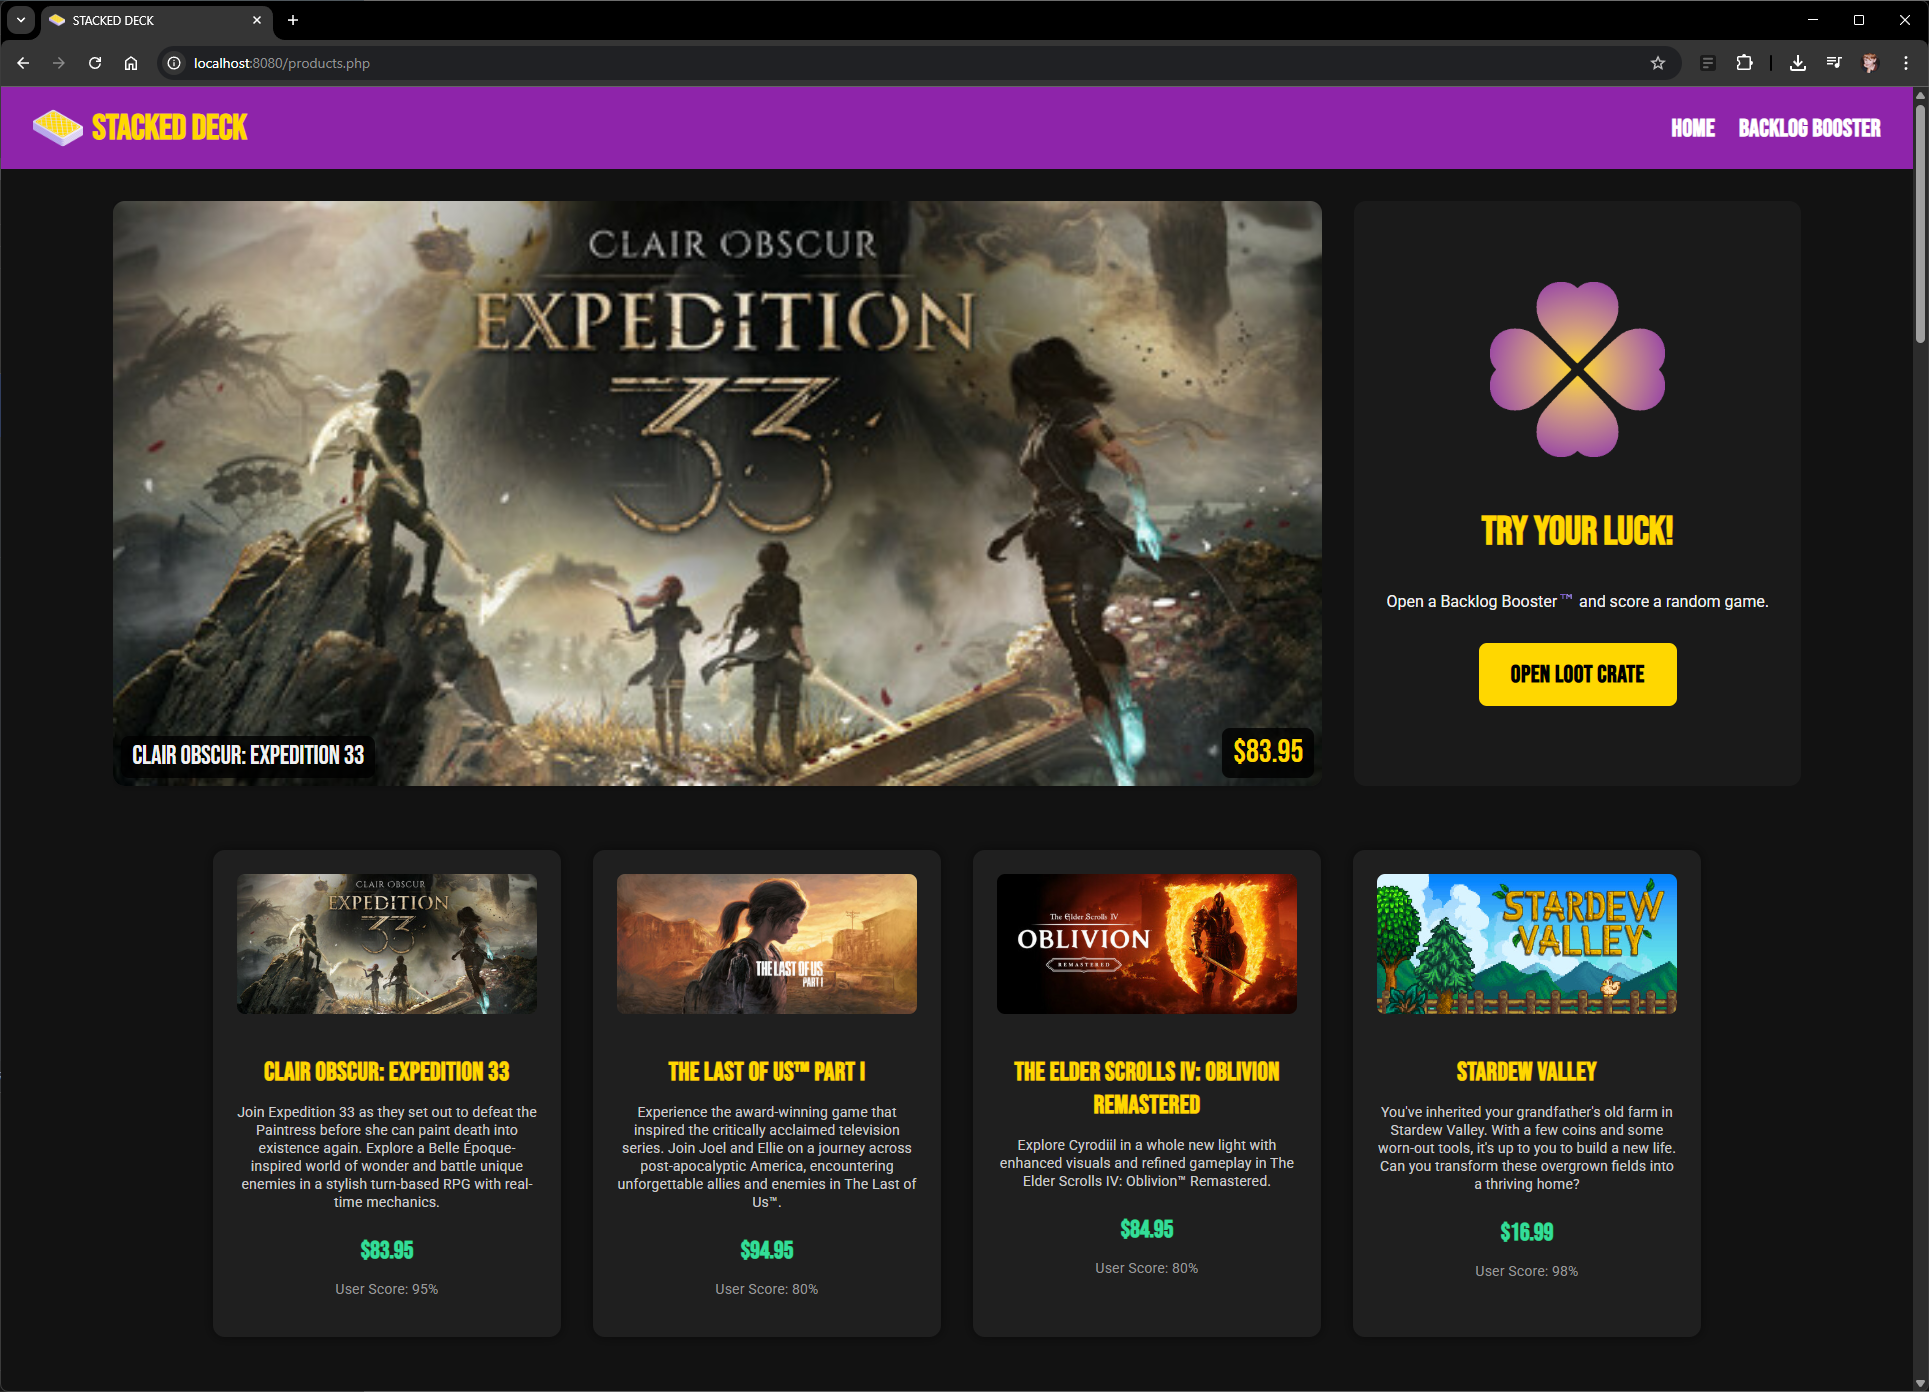Select THE LAST OF US PART I title
1929x1392 pixels.
[767, 1072]
